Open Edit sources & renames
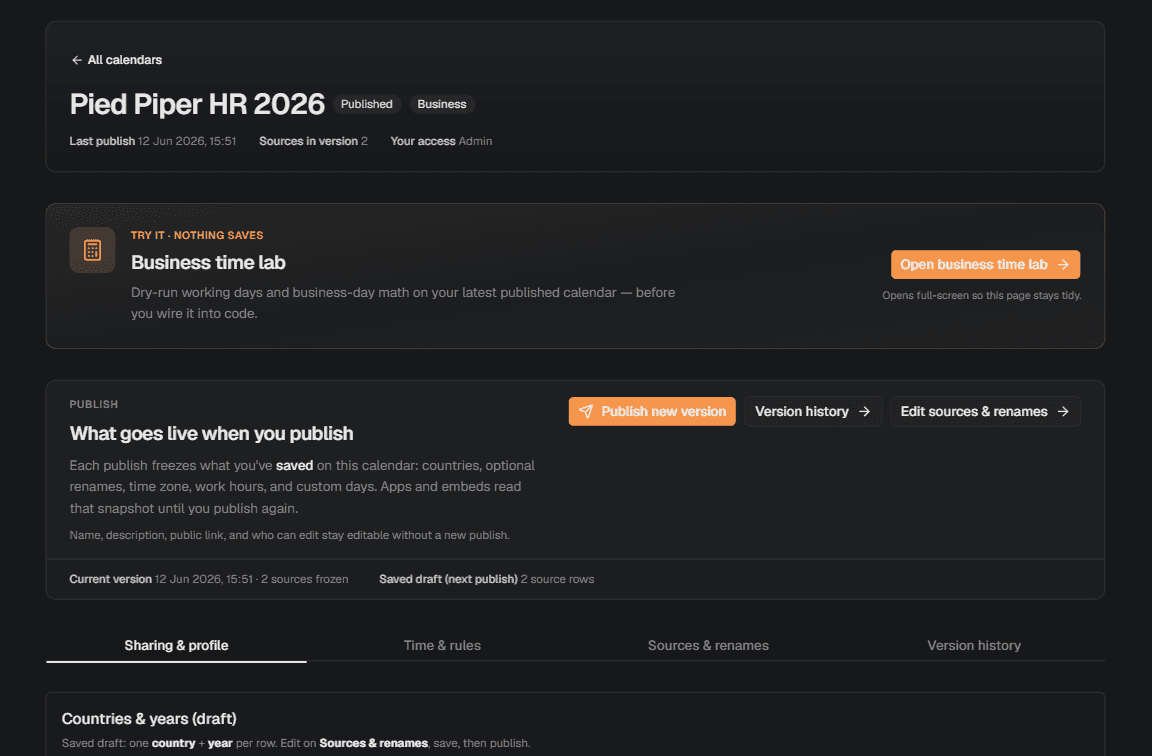Screen dimensions: 1152x756 coord(985,411)
